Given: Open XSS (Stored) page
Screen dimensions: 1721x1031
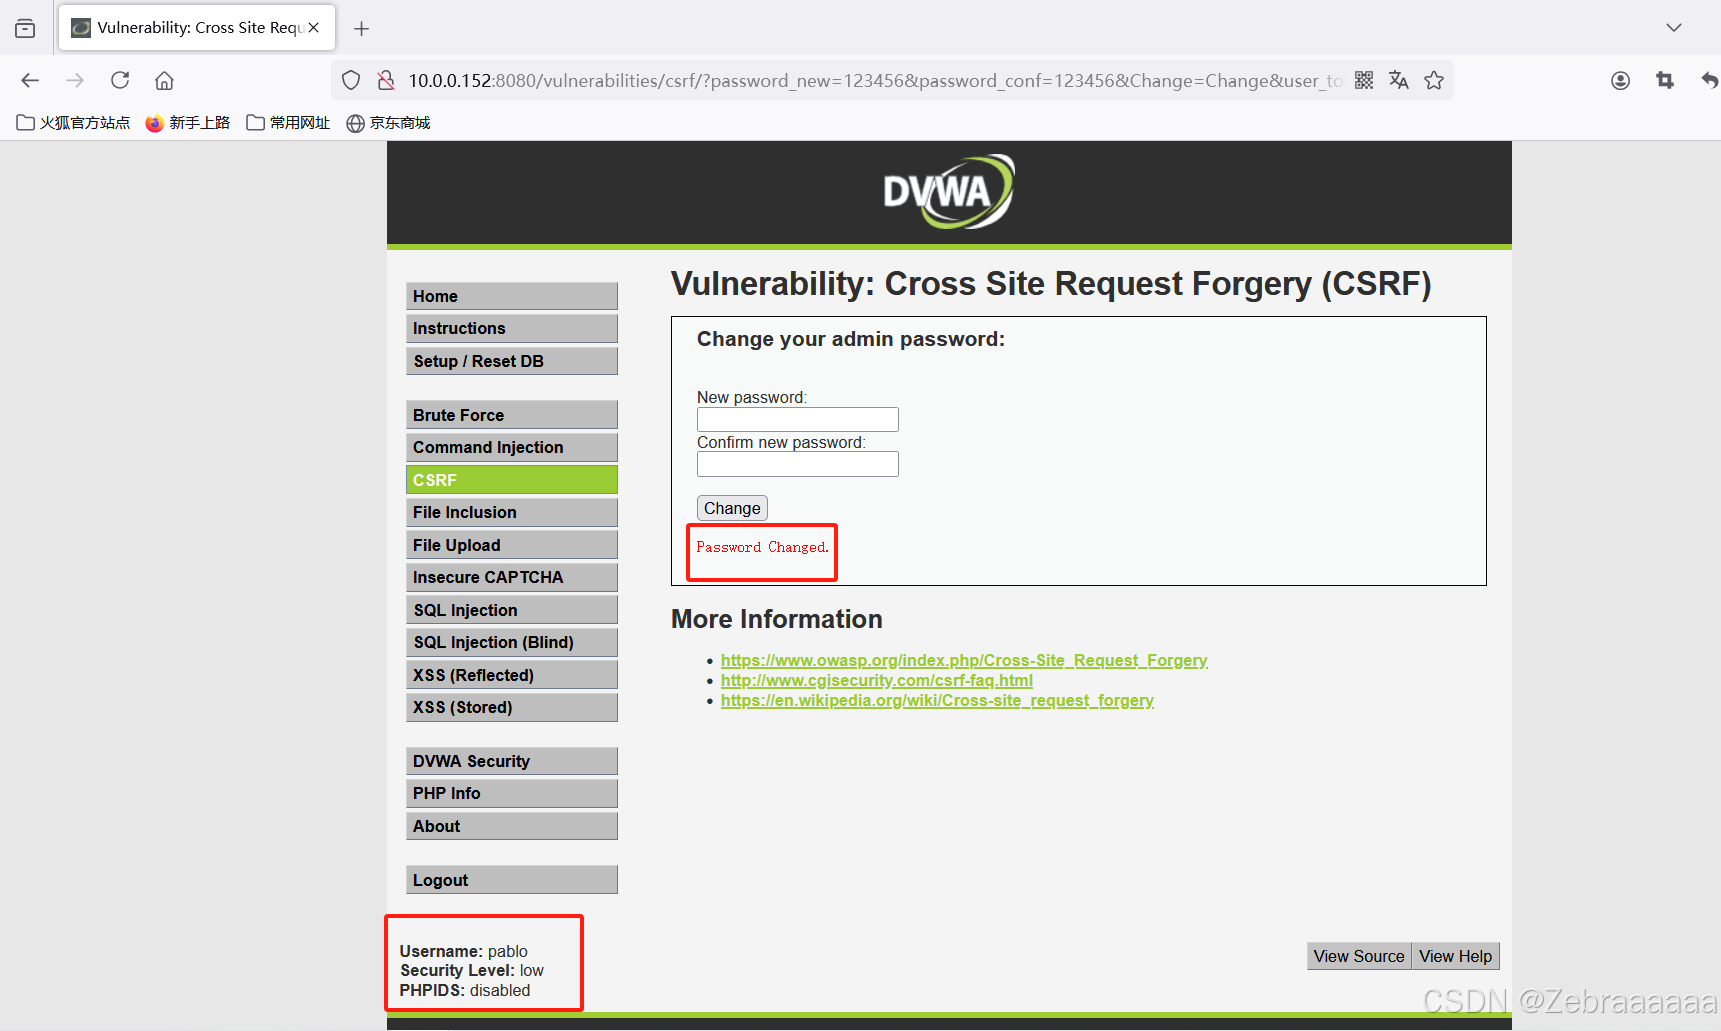Looking at the screenshot, I should (512, 707).
